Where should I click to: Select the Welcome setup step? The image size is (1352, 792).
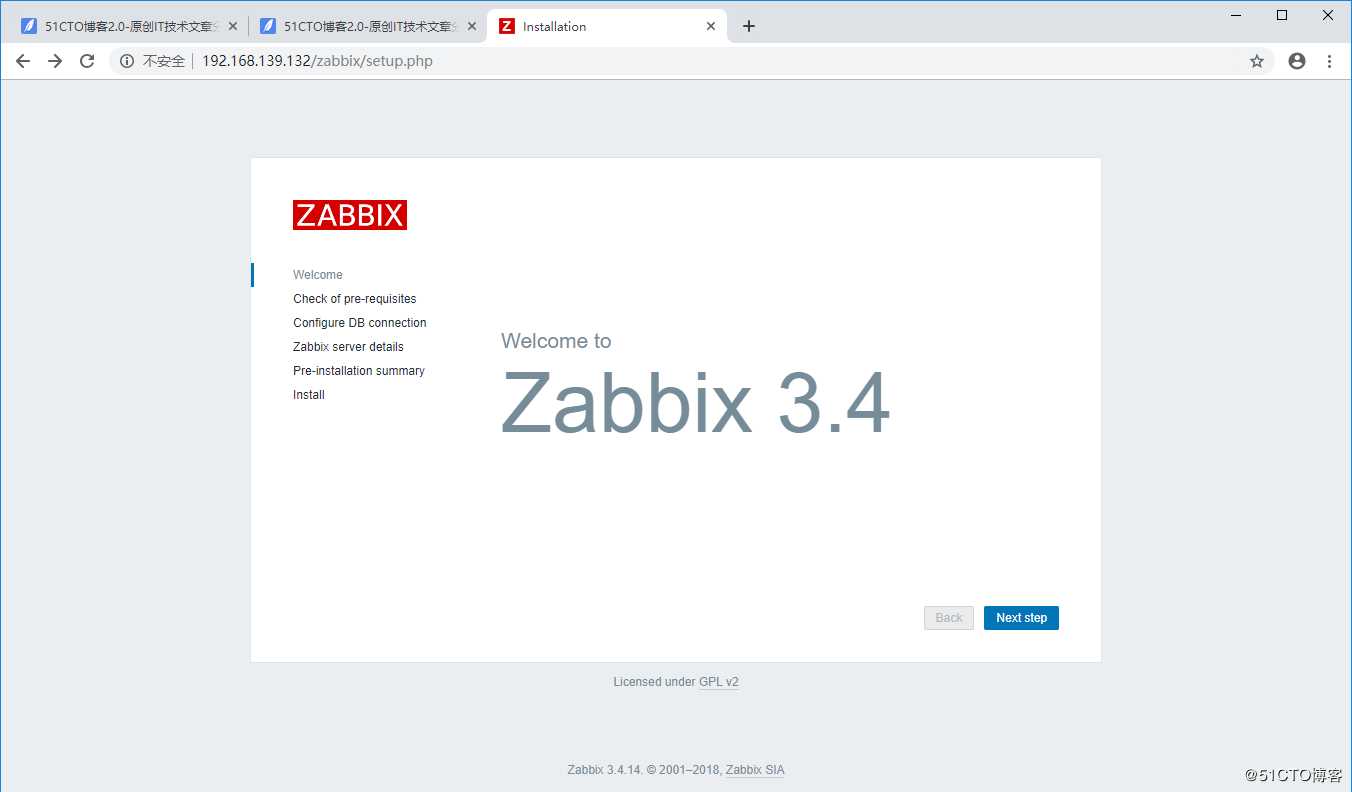pos(318,275)
